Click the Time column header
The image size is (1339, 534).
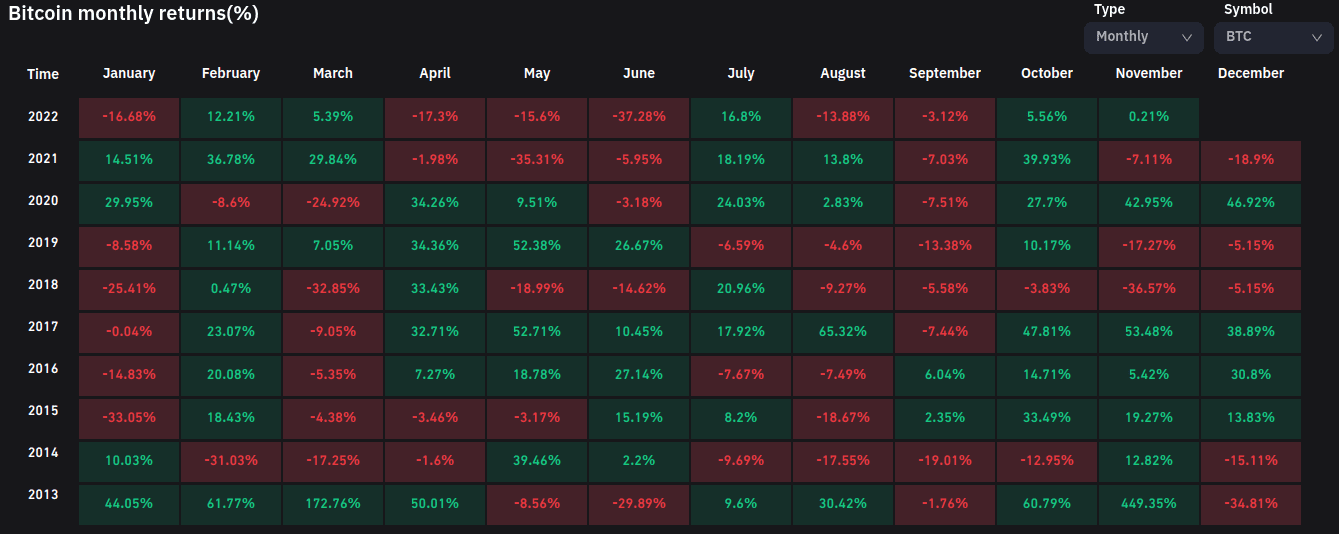[x=43, y=74]
